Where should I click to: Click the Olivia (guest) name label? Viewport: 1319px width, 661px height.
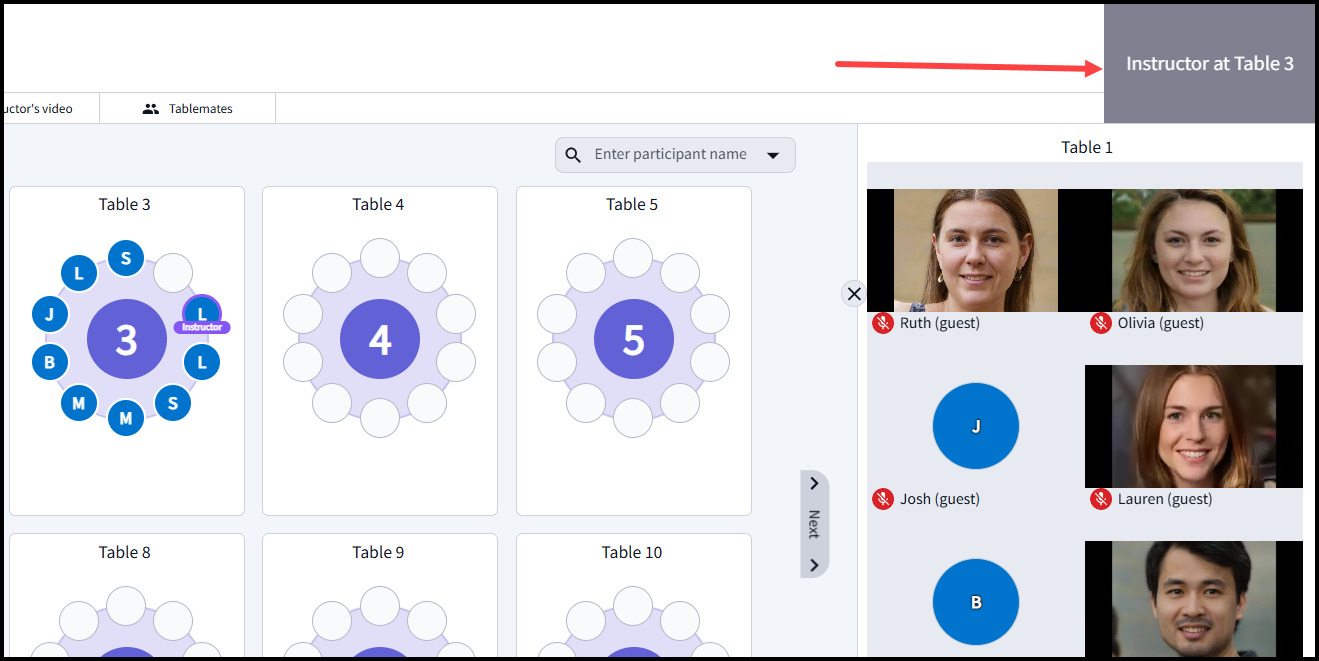(1161, 323)
